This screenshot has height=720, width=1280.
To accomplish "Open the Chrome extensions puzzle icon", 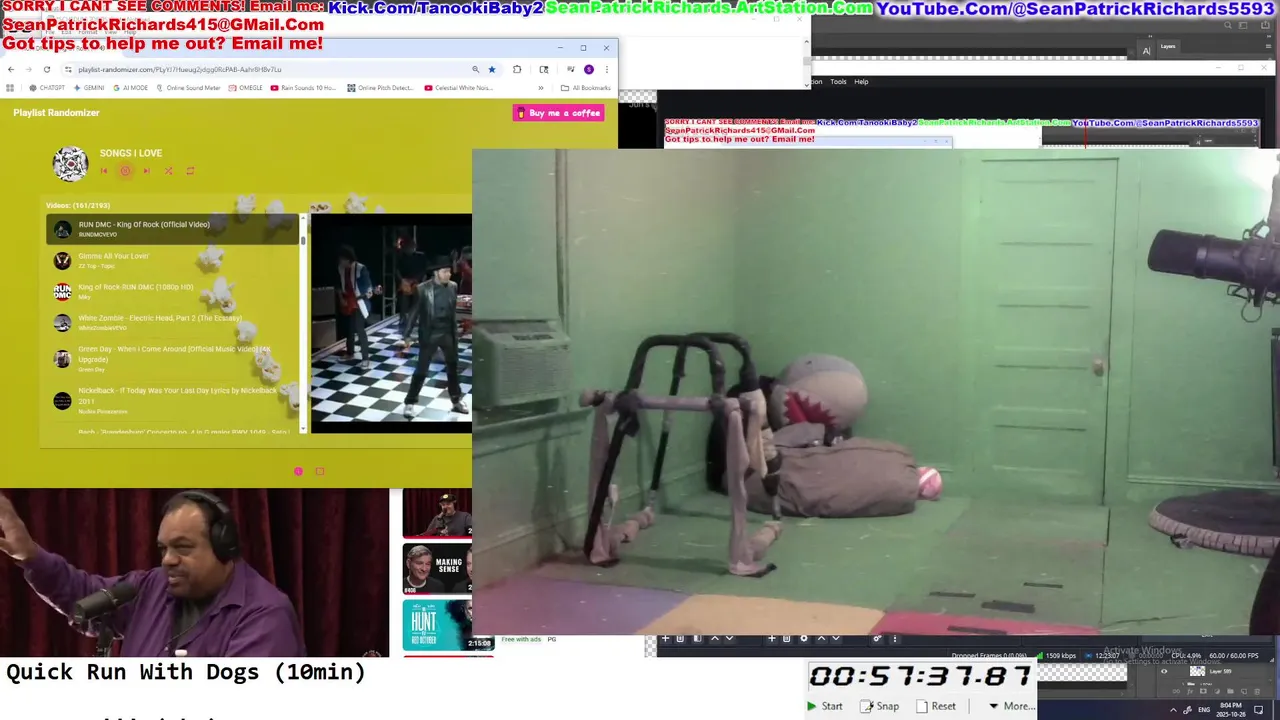I will (517, 69).
